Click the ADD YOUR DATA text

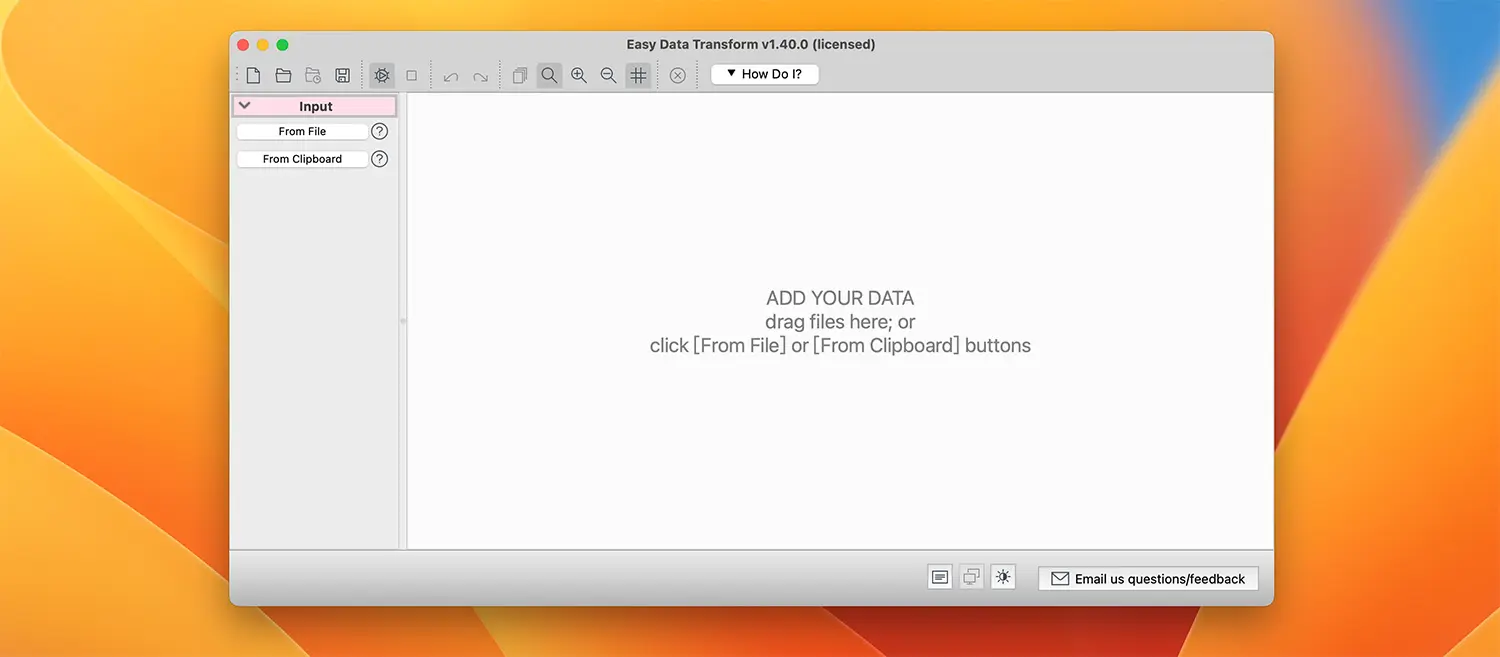tap(840, 298)
